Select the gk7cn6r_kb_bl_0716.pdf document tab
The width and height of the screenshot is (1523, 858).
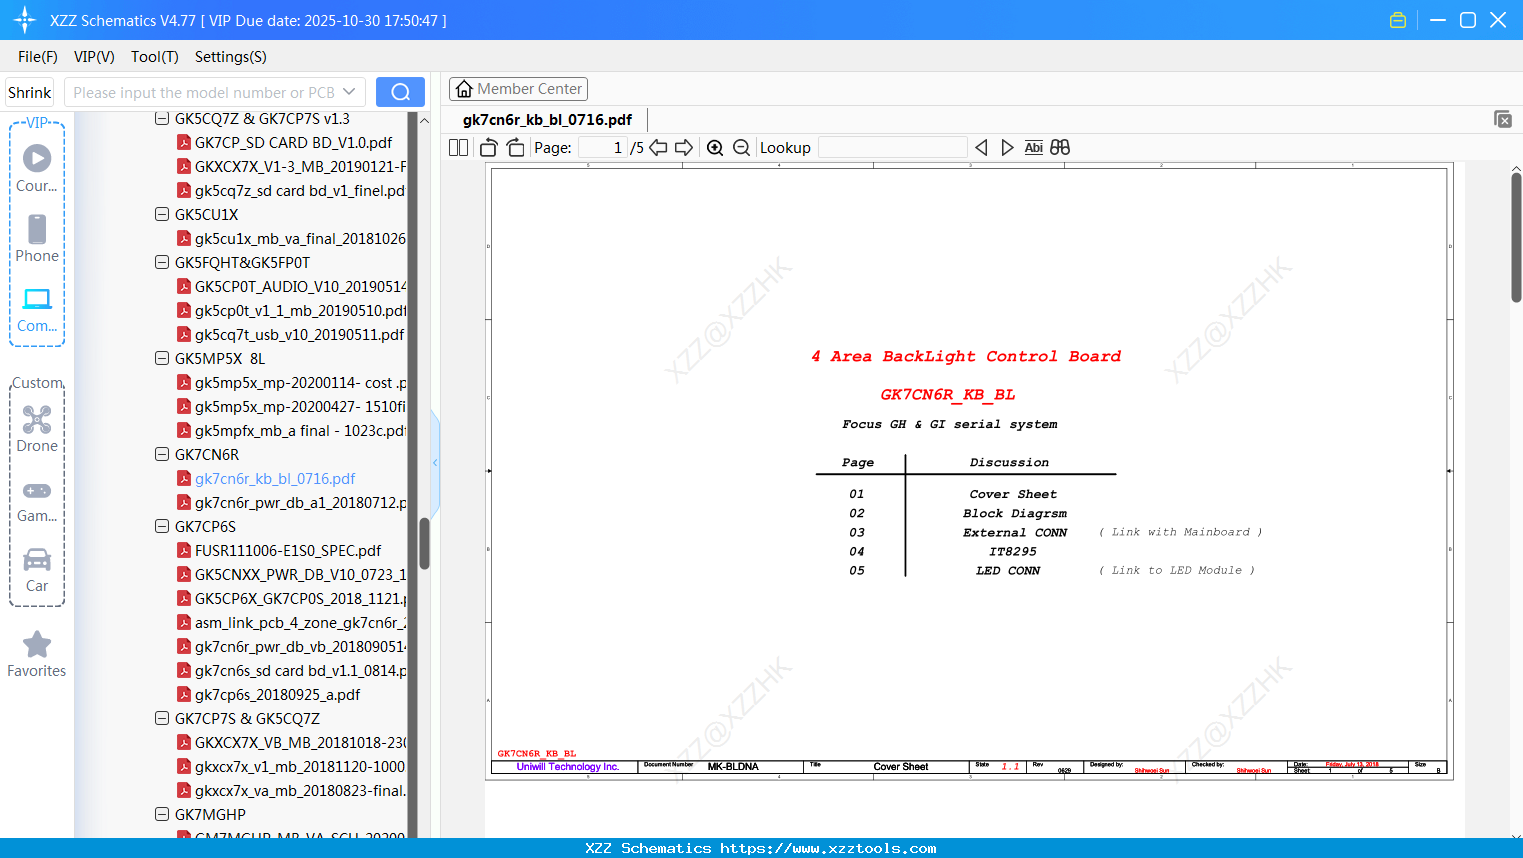click(547, 120)
